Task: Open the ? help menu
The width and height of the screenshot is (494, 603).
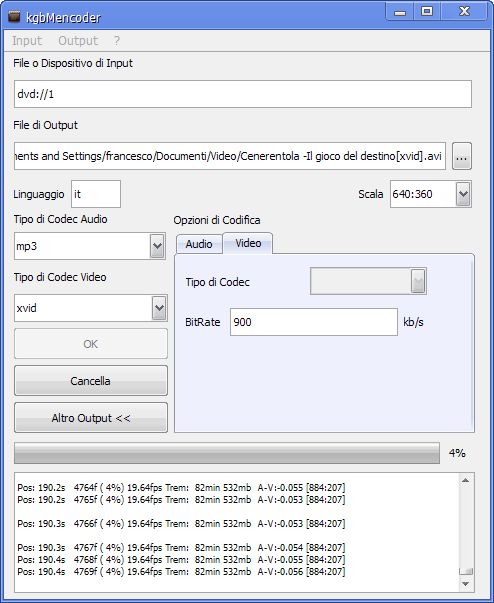Action: click(117, 40)
